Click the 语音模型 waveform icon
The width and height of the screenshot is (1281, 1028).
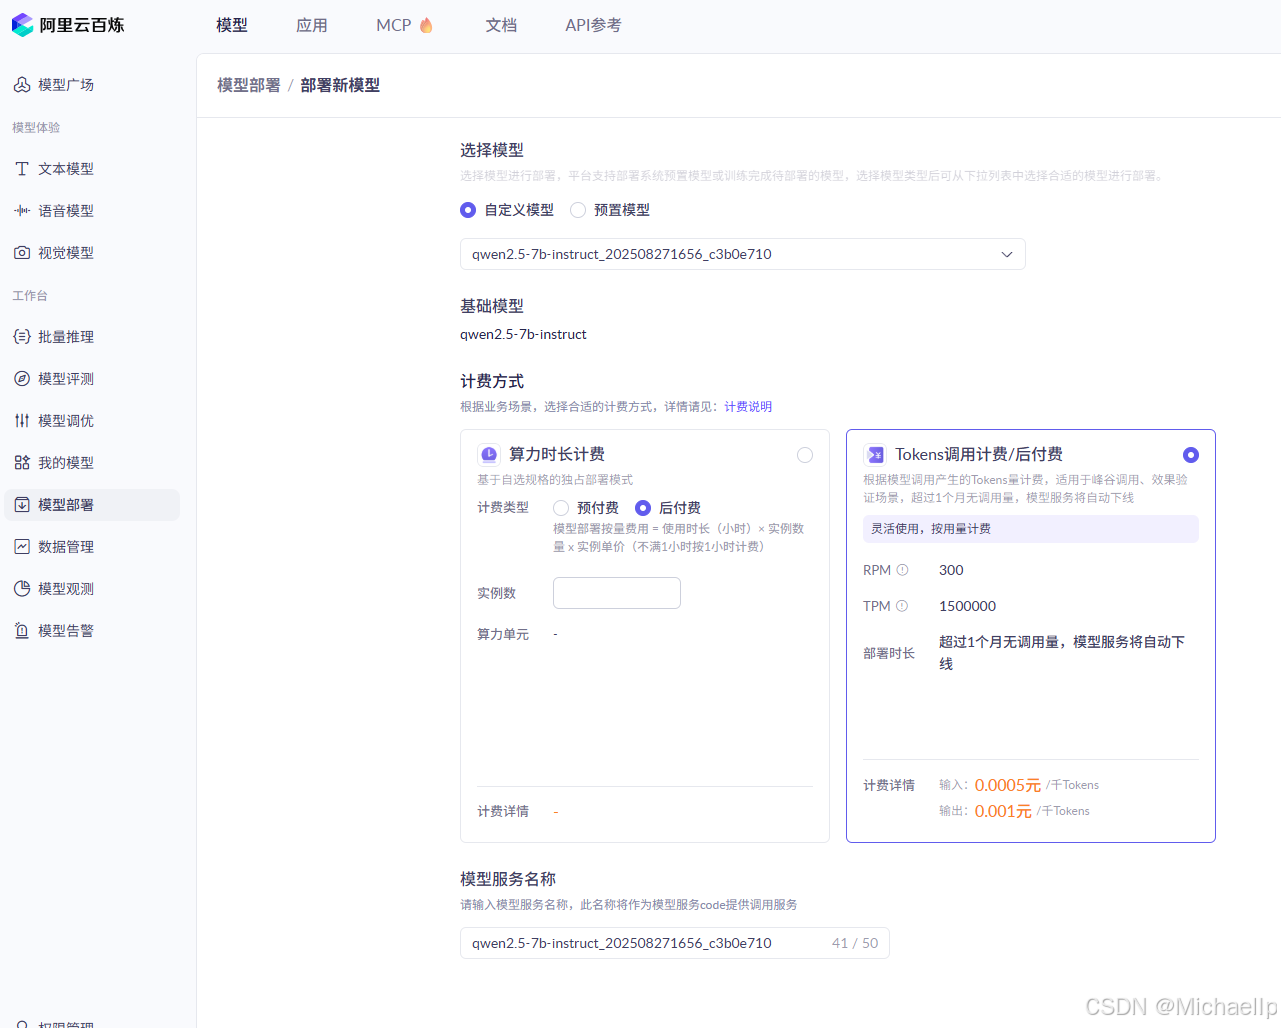tap(22, 211)
